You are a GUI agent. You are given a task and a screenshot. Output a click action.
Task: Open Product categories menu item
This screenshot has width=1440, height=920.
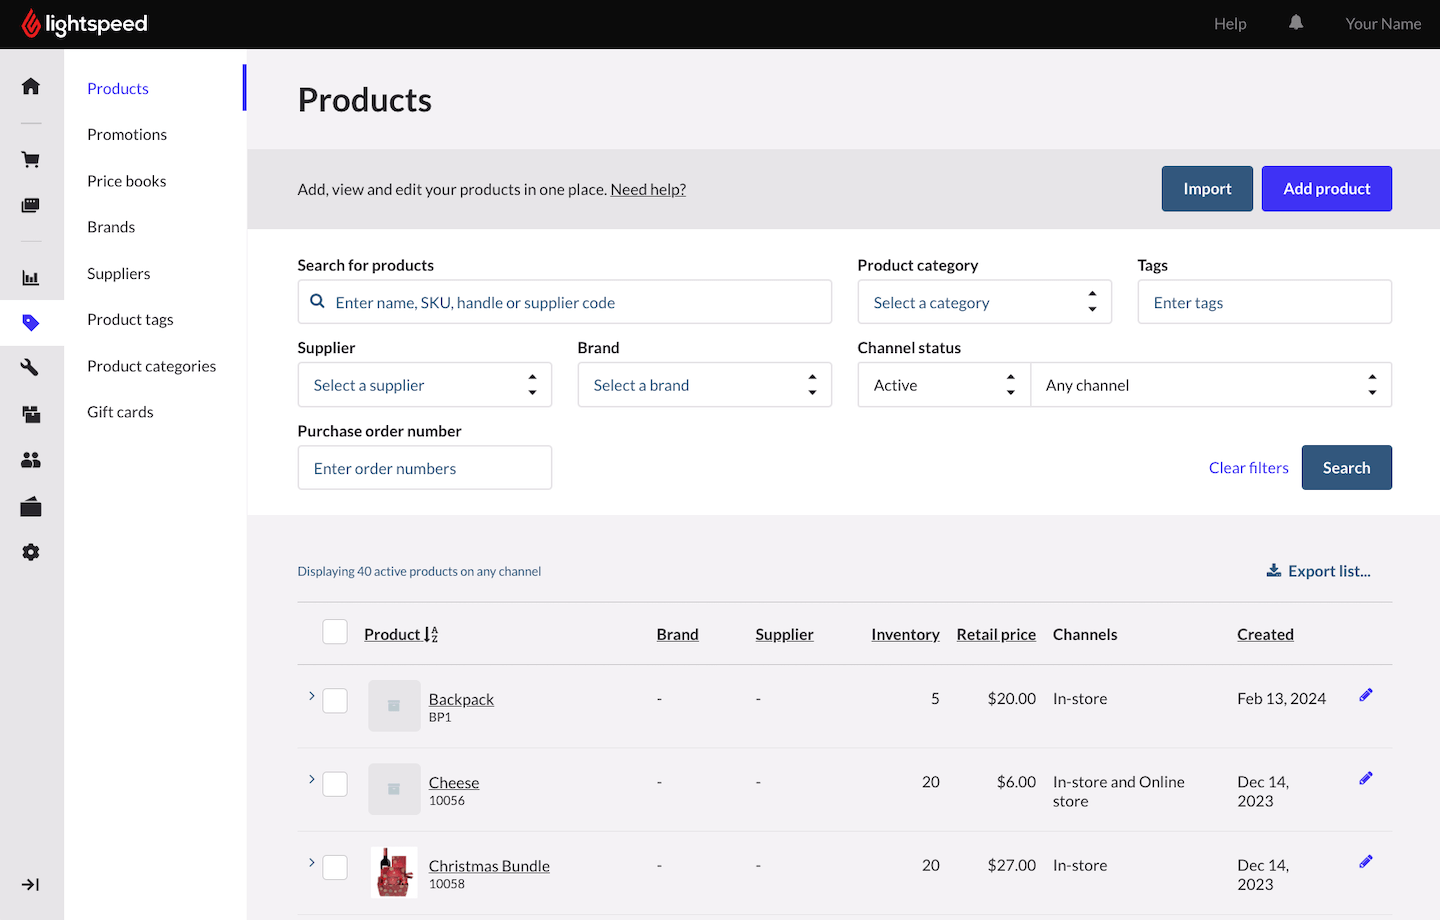[151, 366]
